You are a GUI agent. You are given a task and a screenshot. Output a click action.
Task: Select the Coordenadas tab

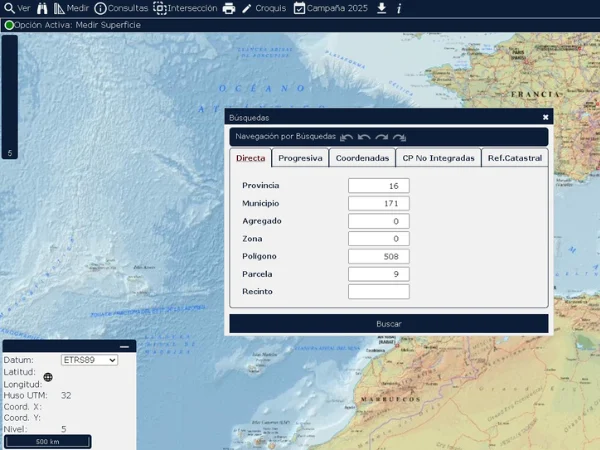tap(362, 158)
